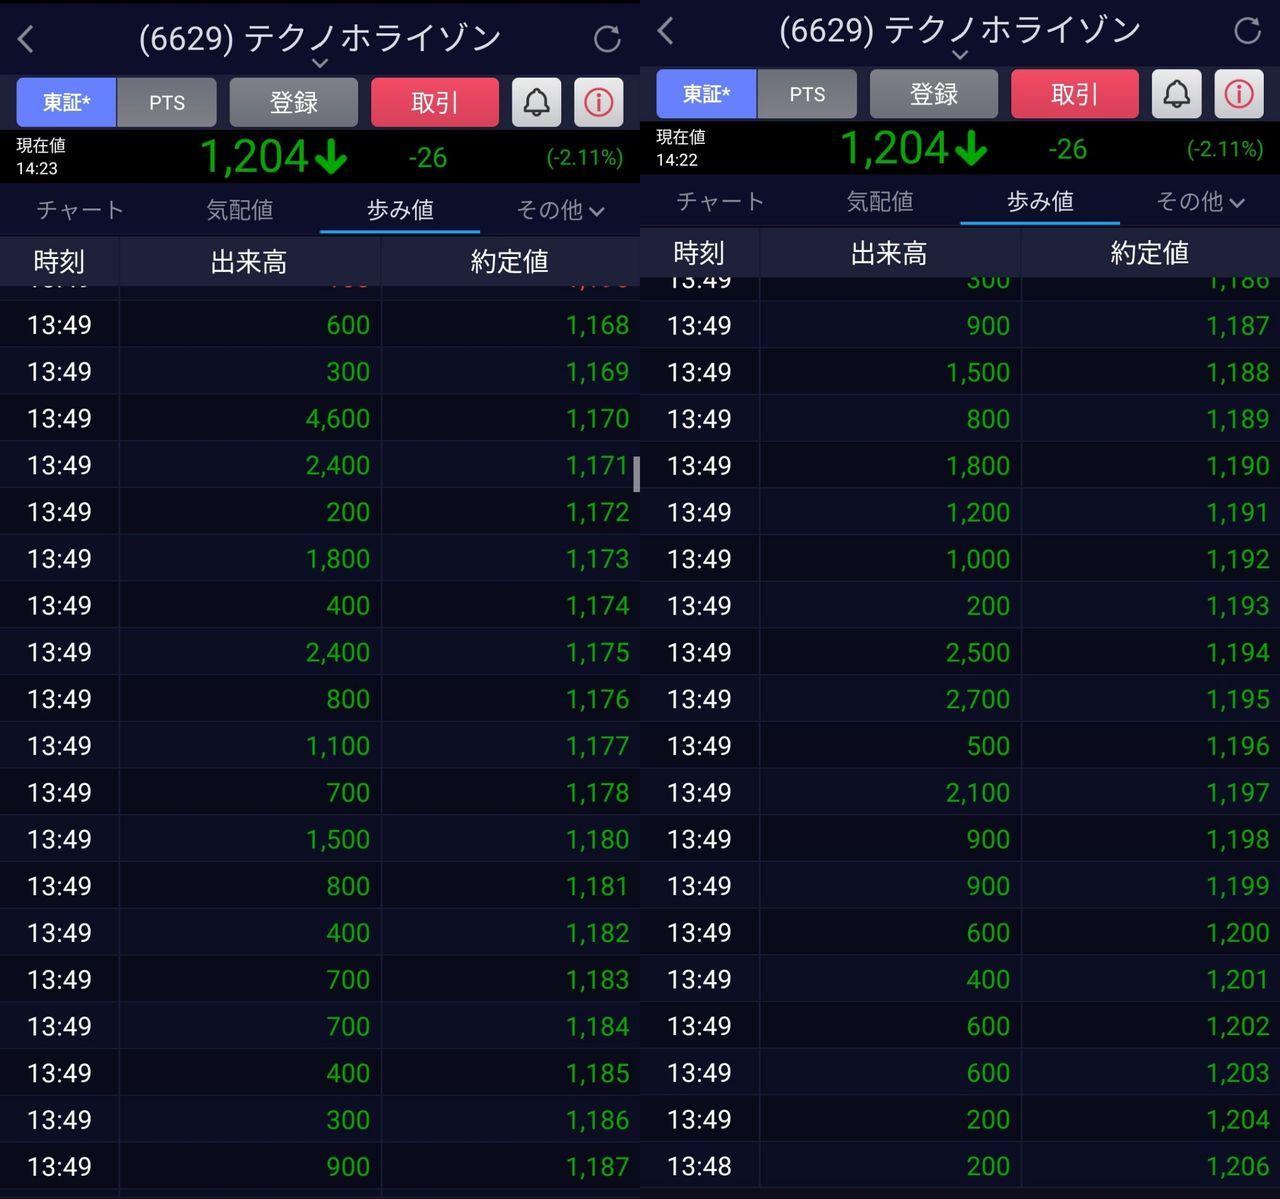This screenshot has width=1280, height=1199.
Task: Click scrollbar thumb in 14:23 screen's list
Action: coord(636,473)
